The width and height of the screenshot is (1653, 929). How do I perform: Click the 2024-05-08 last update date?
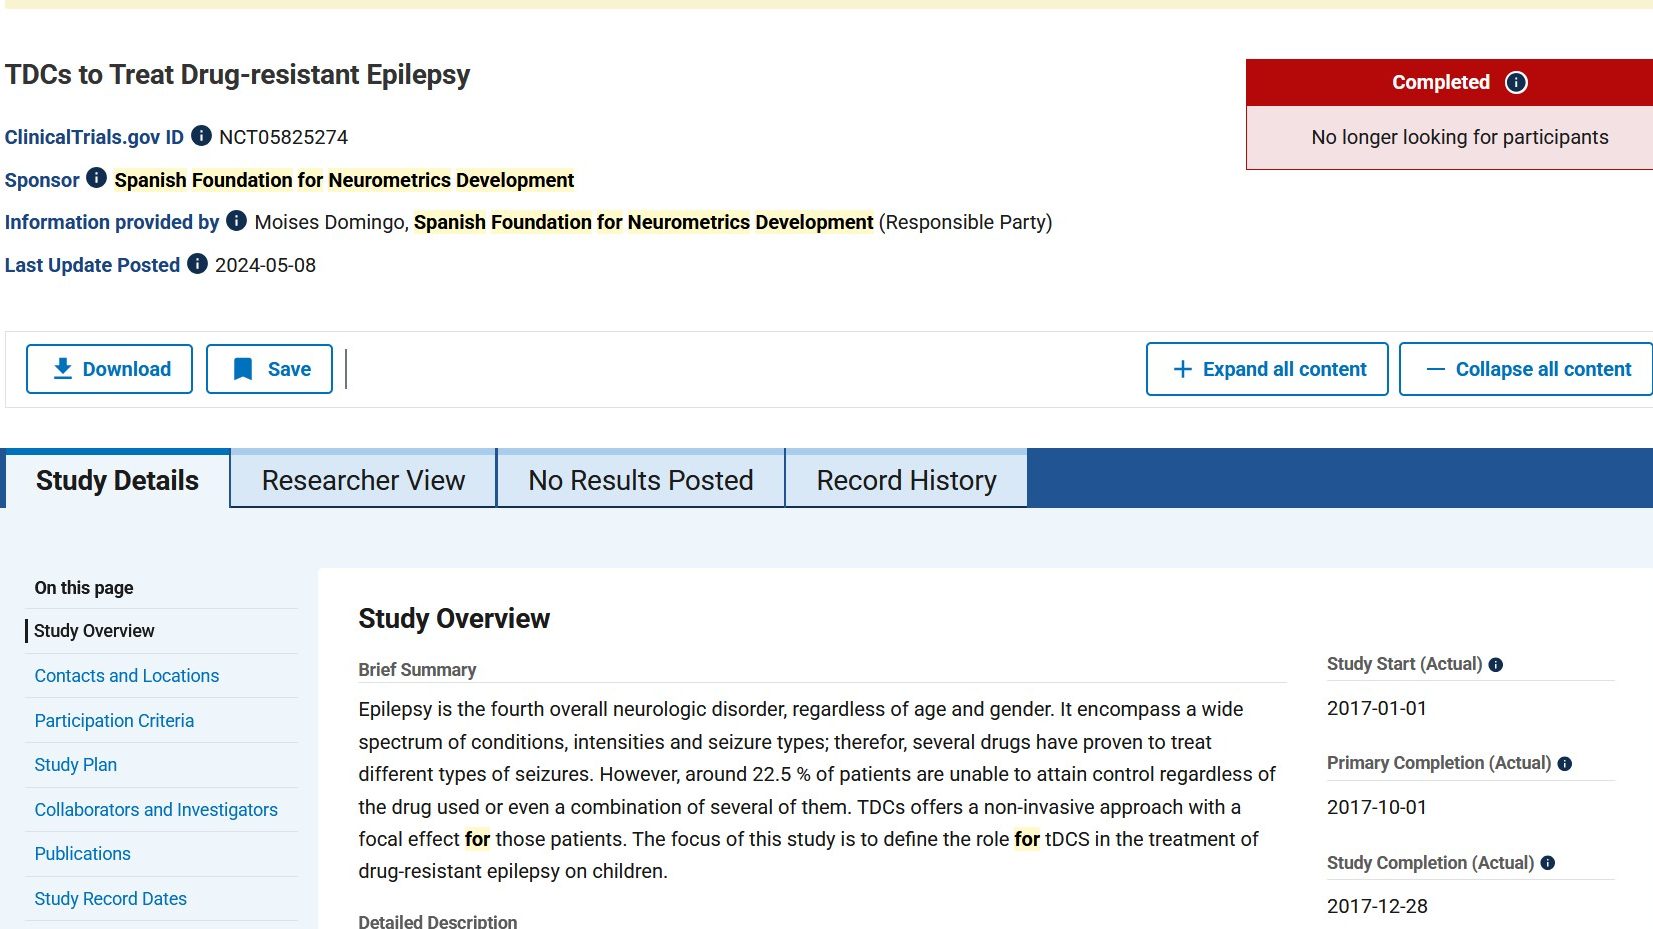265,265
